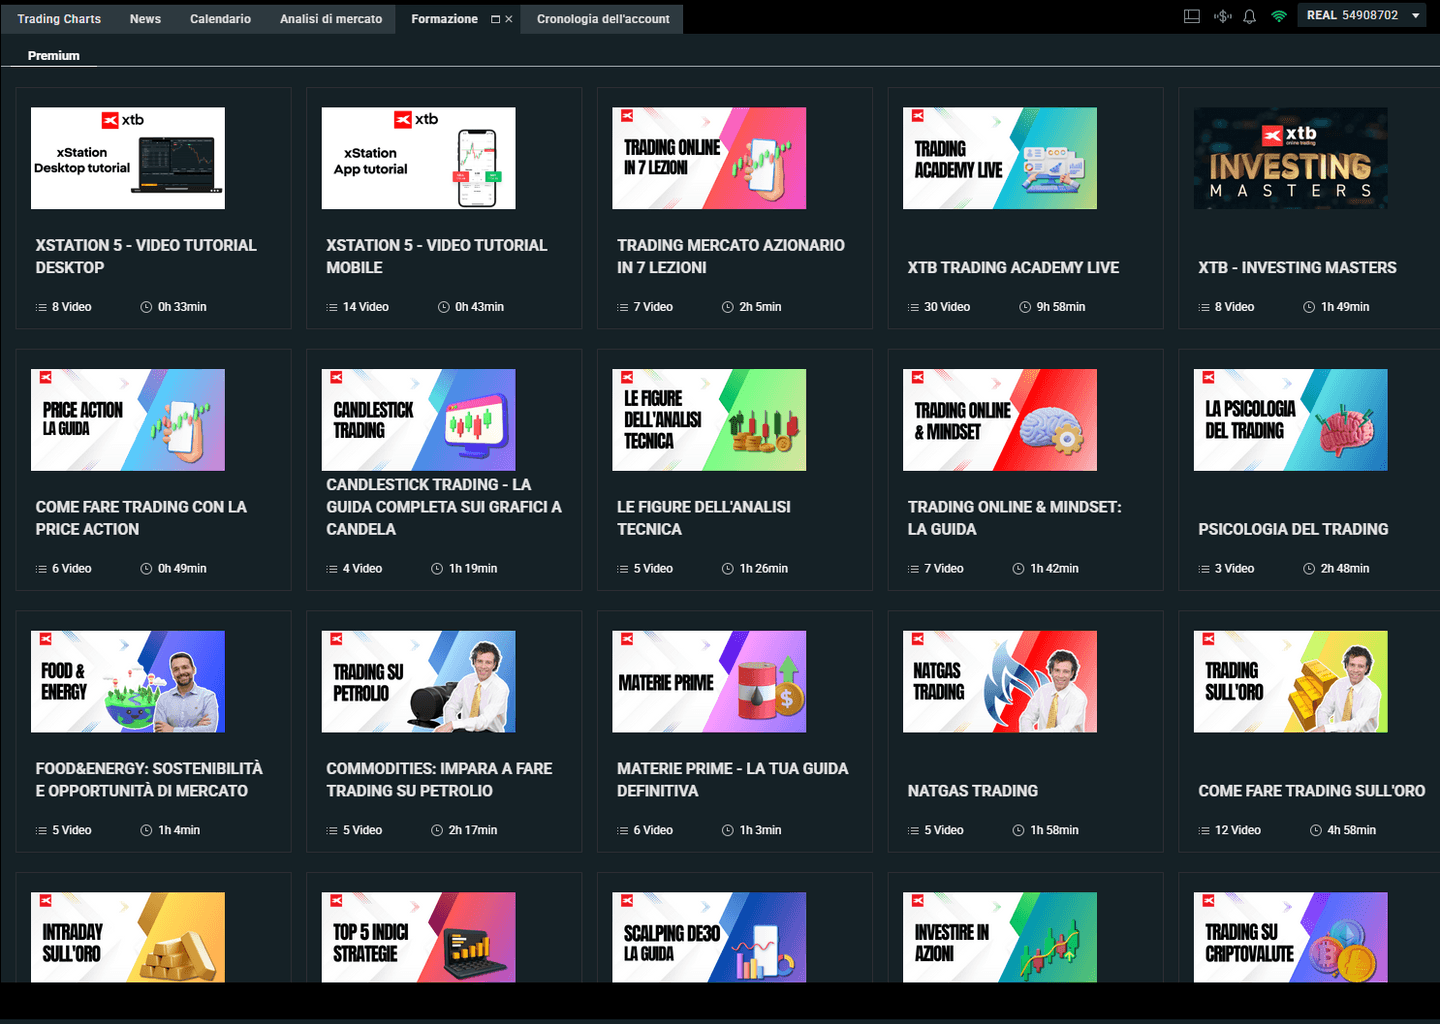The height and width of the screenshot is (1024, 1440).
Task: Open the Food & Energy thumbnail
Action: pos(128,682)
